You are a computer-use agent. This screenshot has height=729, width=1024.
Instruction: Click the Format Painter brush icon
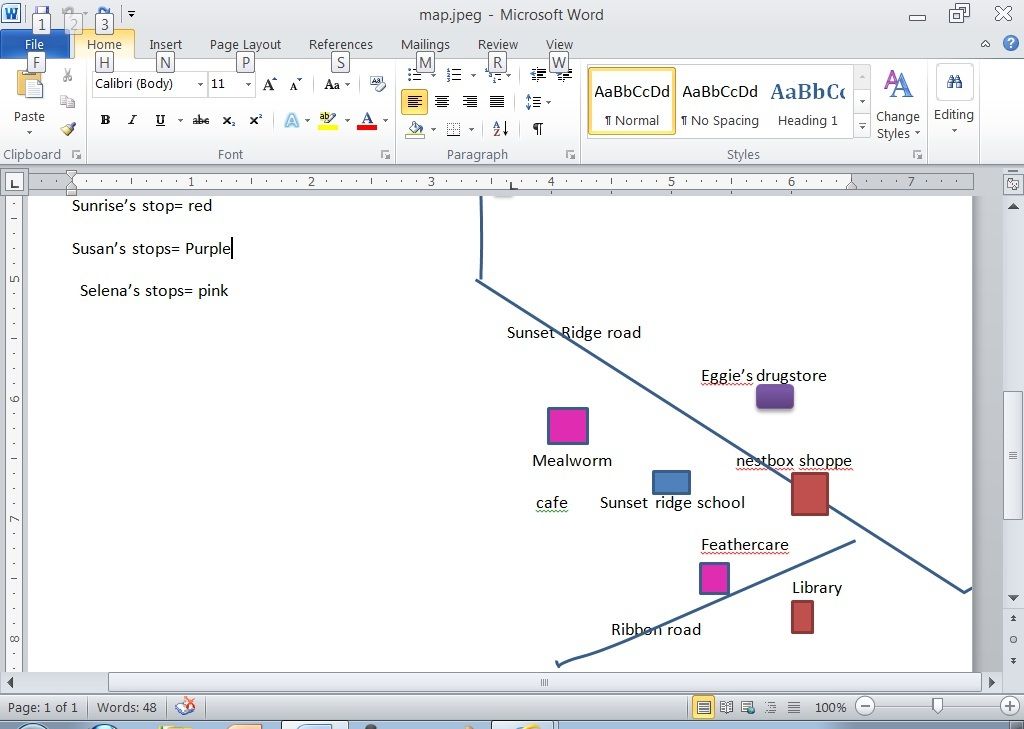click(x=68, y=129)
